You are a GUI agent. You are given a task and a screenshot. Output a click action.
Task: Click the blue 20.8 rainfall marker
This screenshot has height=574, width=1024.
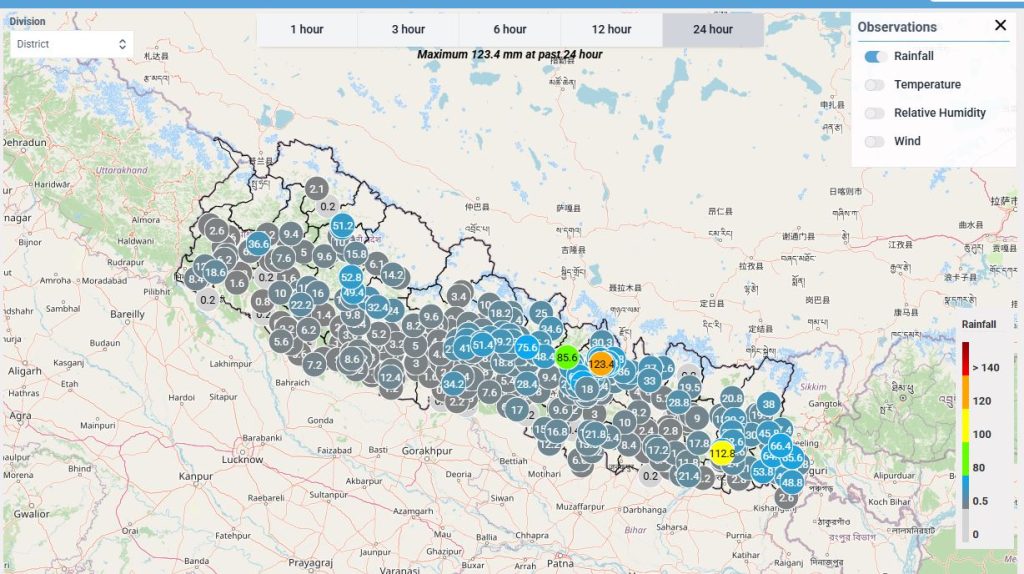click(x=732, y=398)
